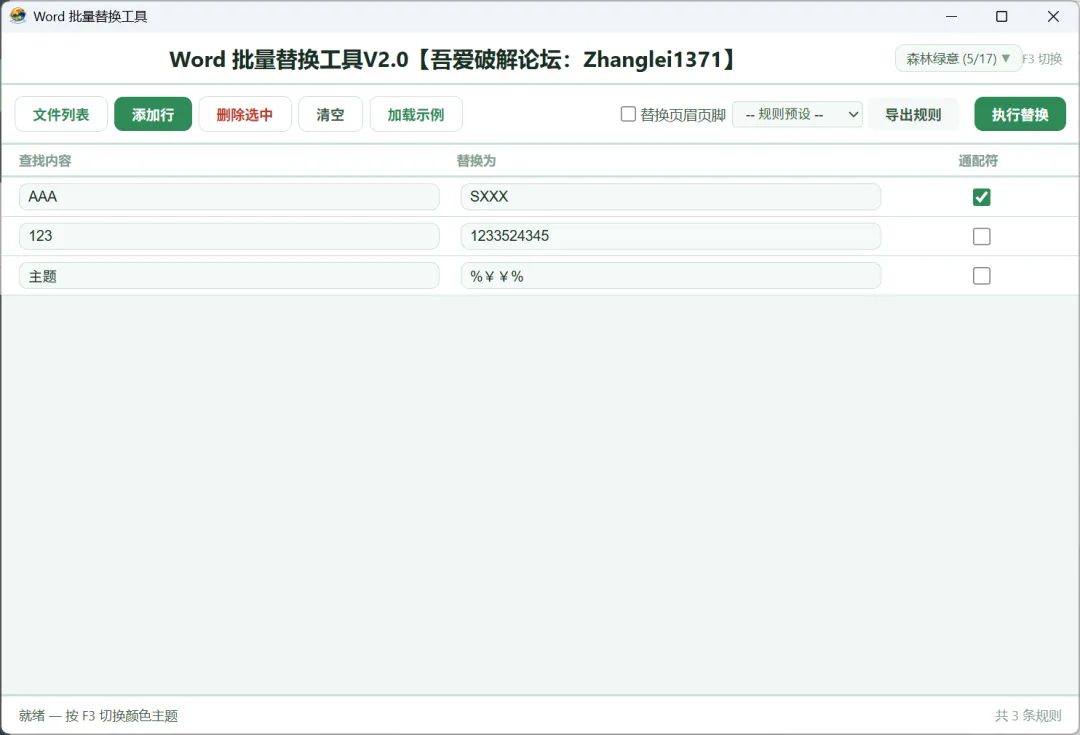Click the 替换为 column header
Image resolution: width=1080 pixels, height=735 pixels.
(476, 161)
